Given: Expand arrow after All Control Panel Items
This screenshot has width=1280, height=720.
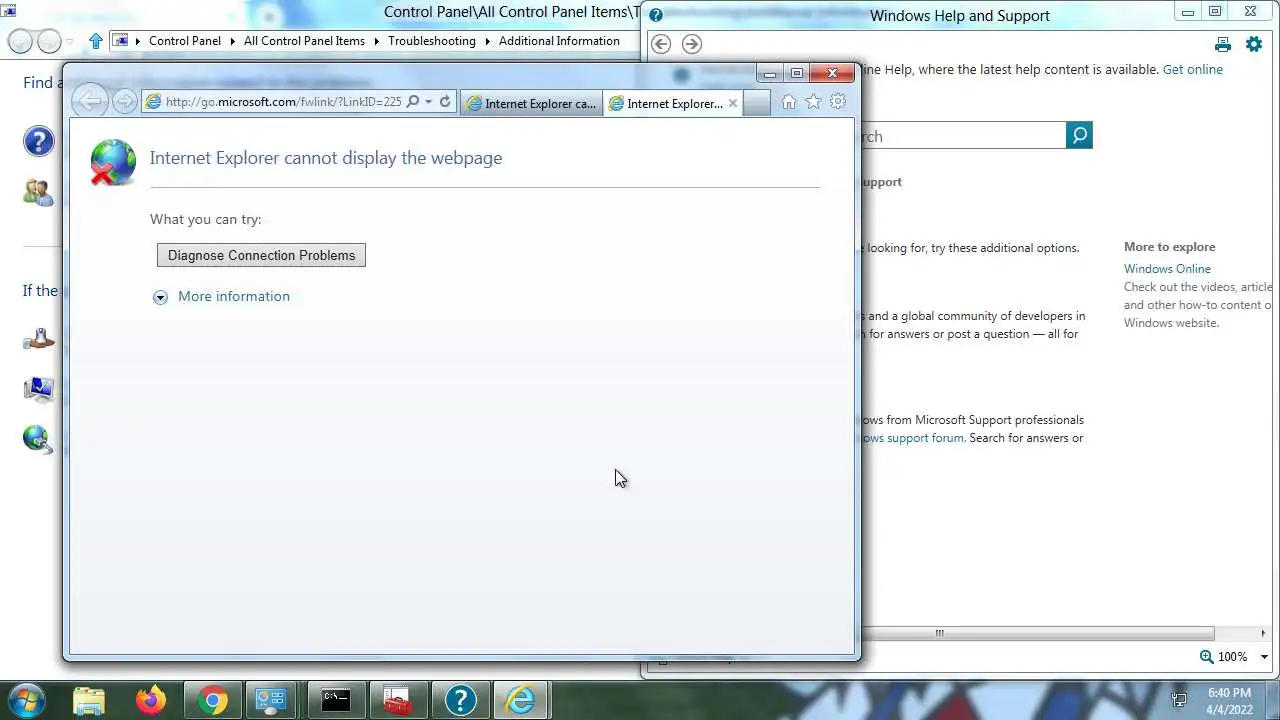Looking at the screenshot, I should tap(377, 41).
